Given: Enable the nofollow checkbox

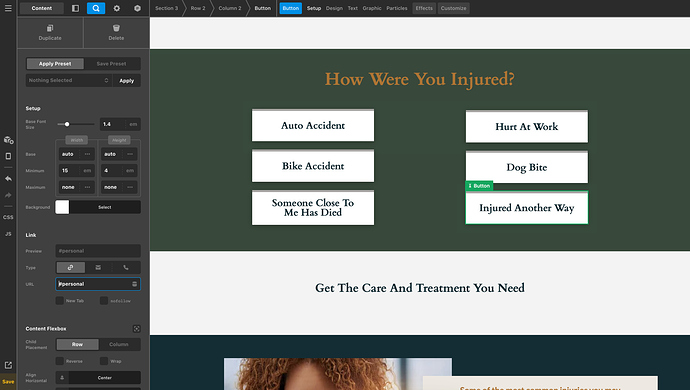Looking at the screenshot, I should pos(104,301).
